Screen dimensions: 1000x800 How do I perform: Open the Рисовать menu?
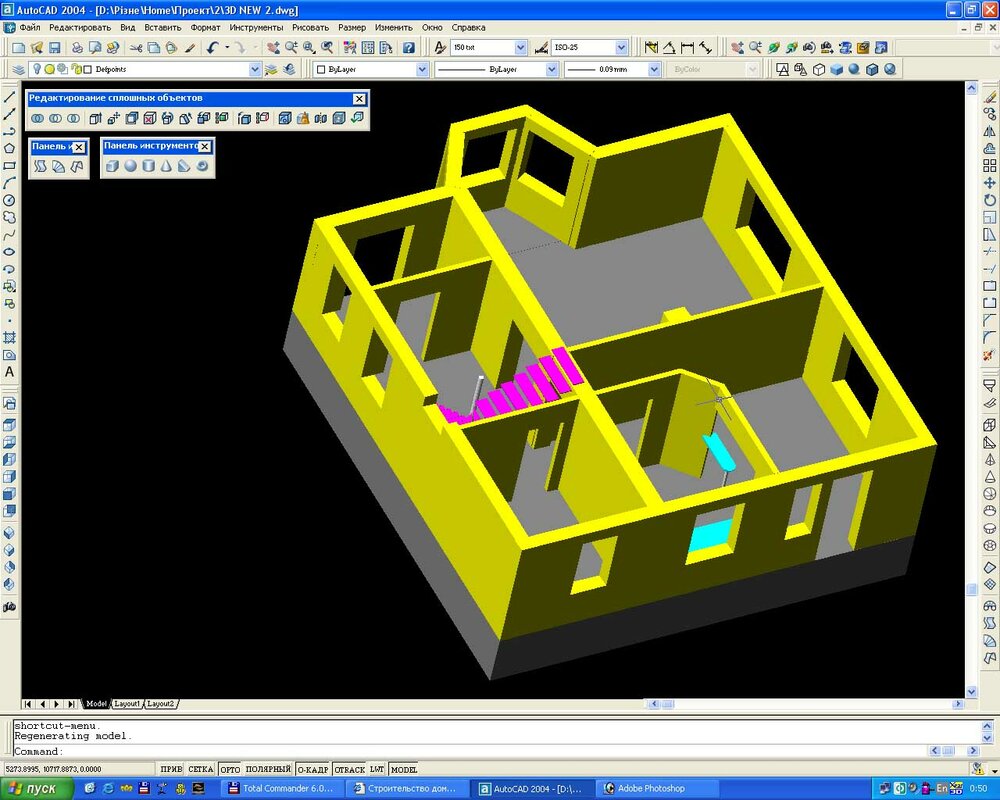pos(310,28)
